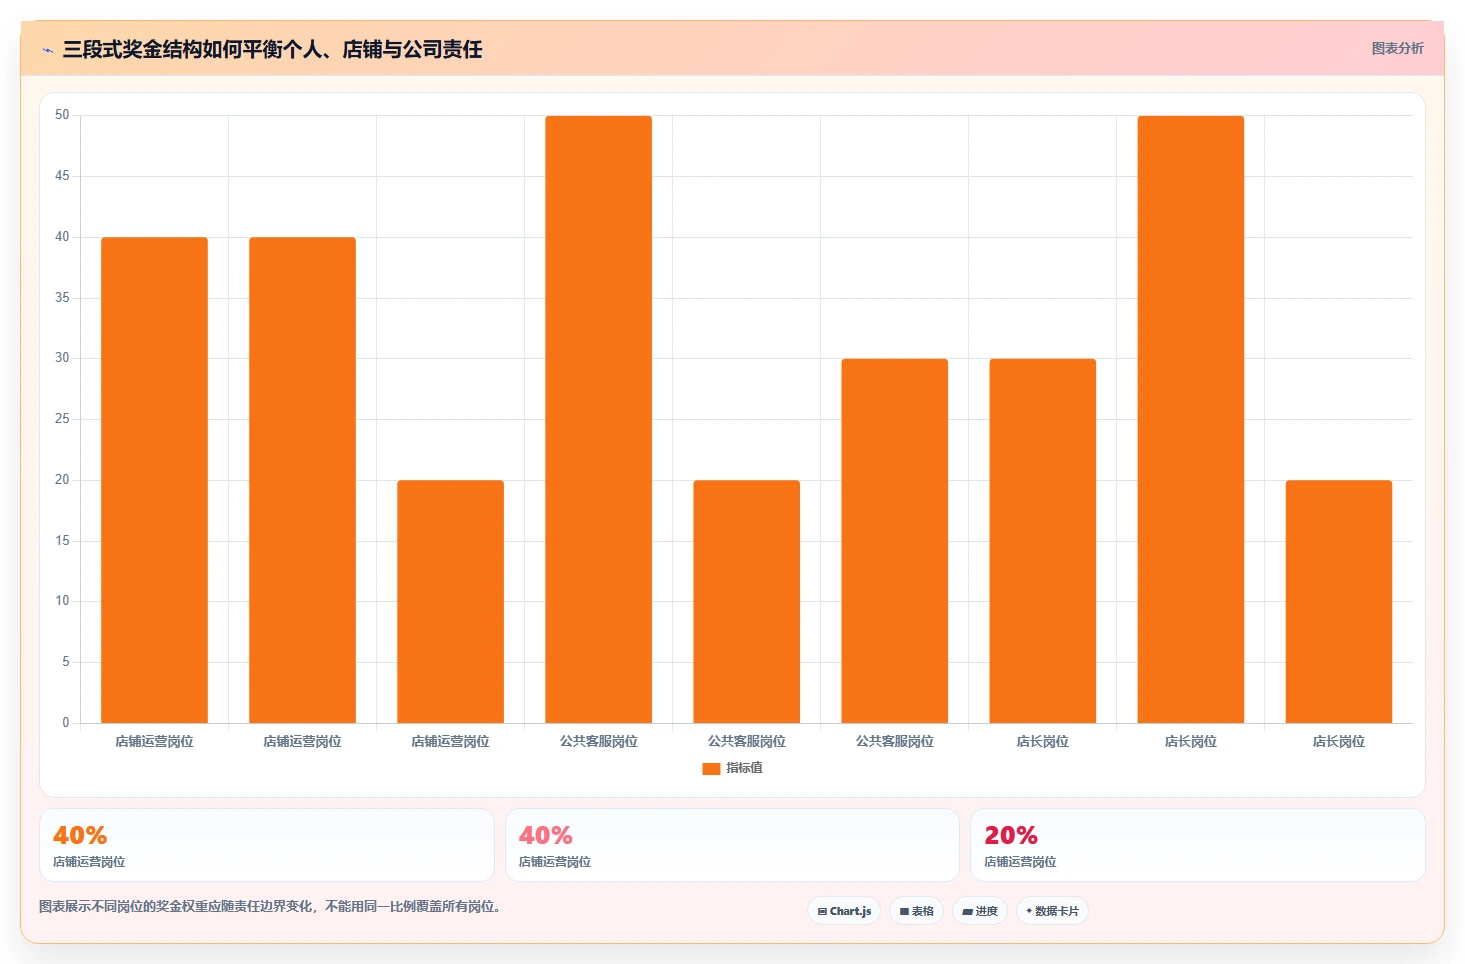Click the y-axis label 45

point(62,176)
